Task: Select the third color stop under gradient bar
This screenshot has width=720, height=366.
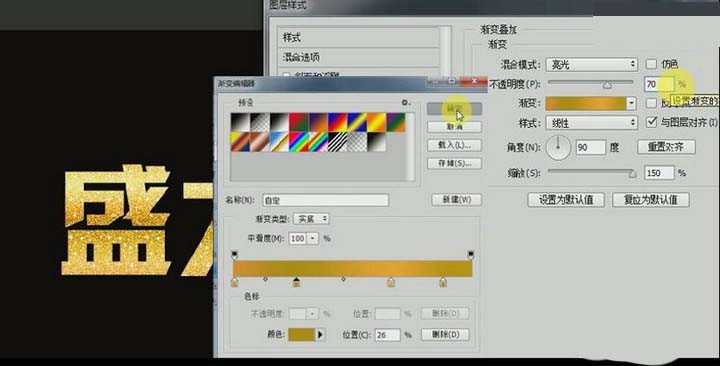Action: coord(390,282)
